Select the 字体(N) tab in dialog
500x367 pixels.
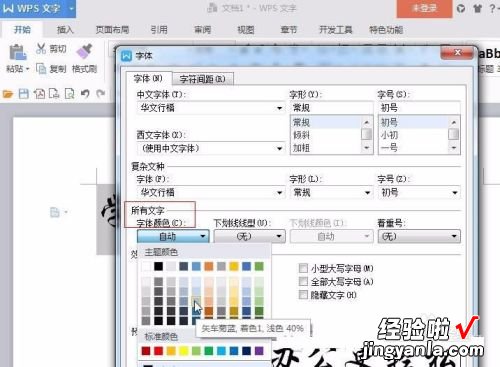148,78
